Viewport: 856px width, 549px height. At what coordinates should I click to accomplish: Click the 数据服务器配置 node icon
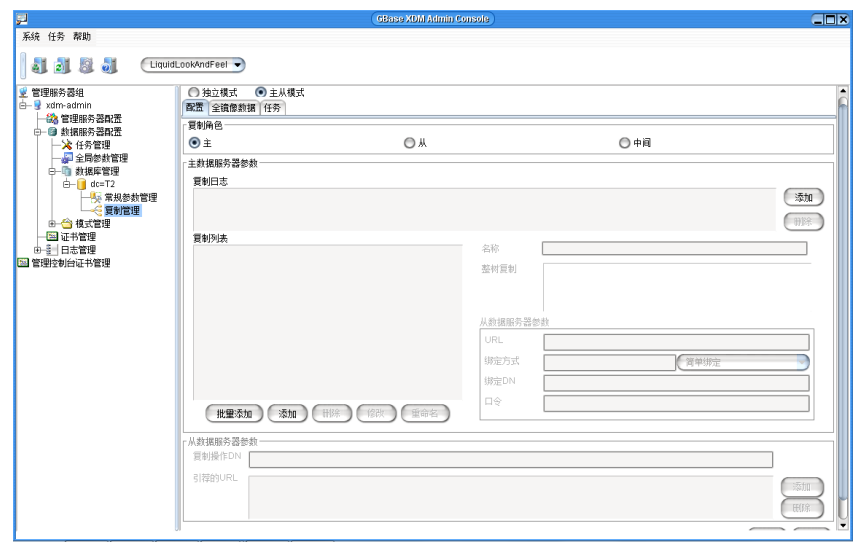[52, 132]
